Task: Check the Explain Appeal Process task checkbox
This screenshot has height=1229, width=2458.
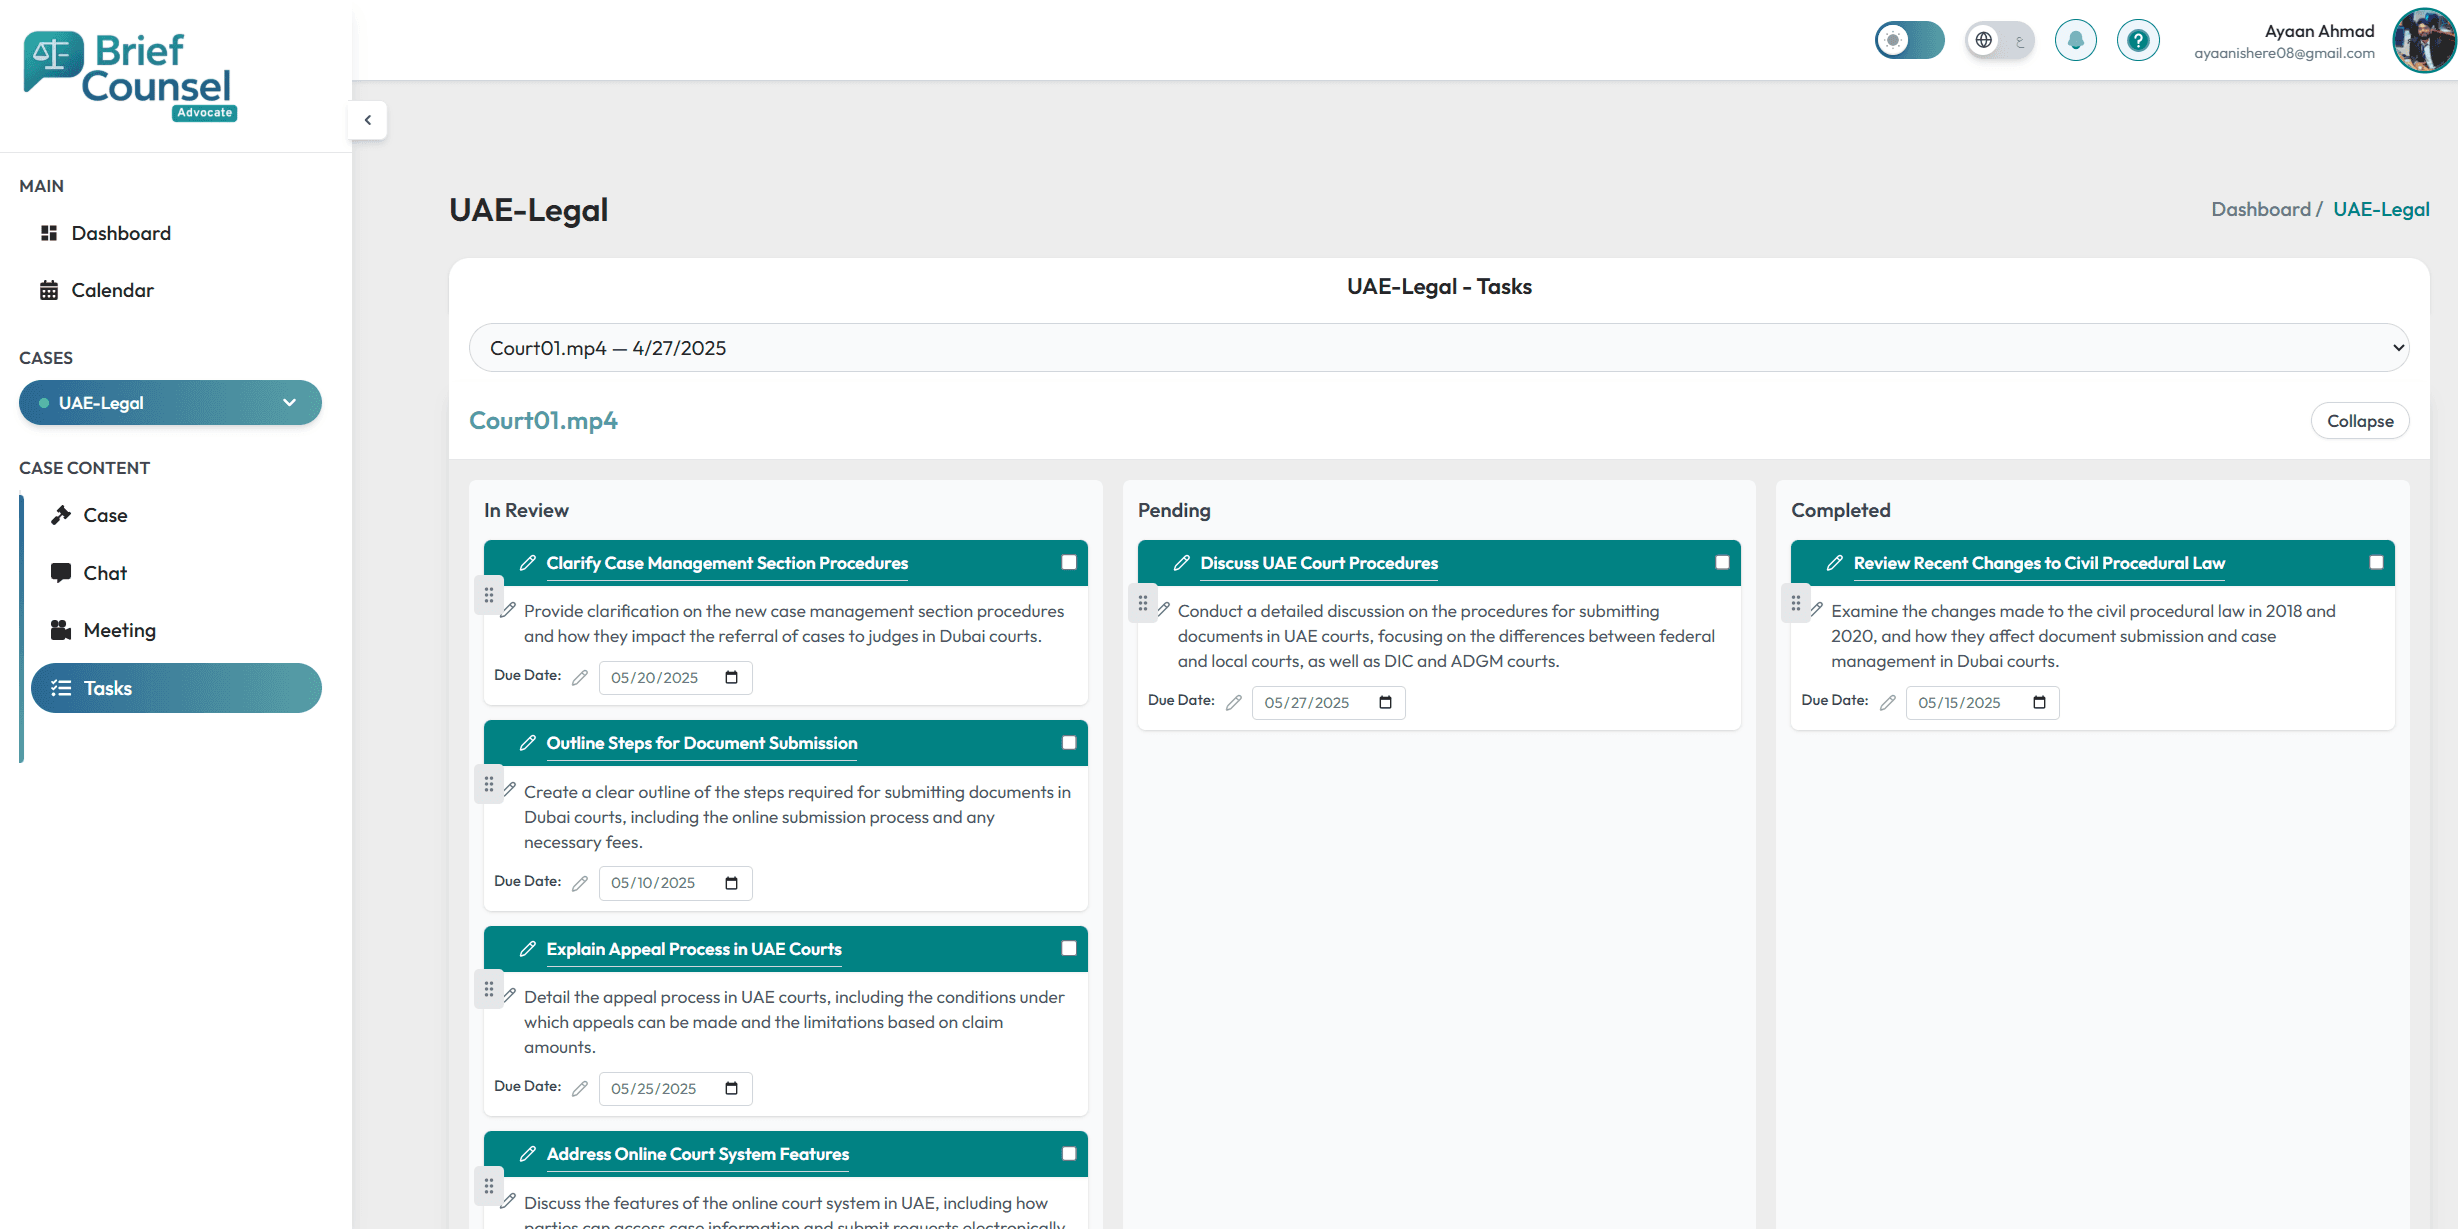Action: click(x=1069, y=948)
